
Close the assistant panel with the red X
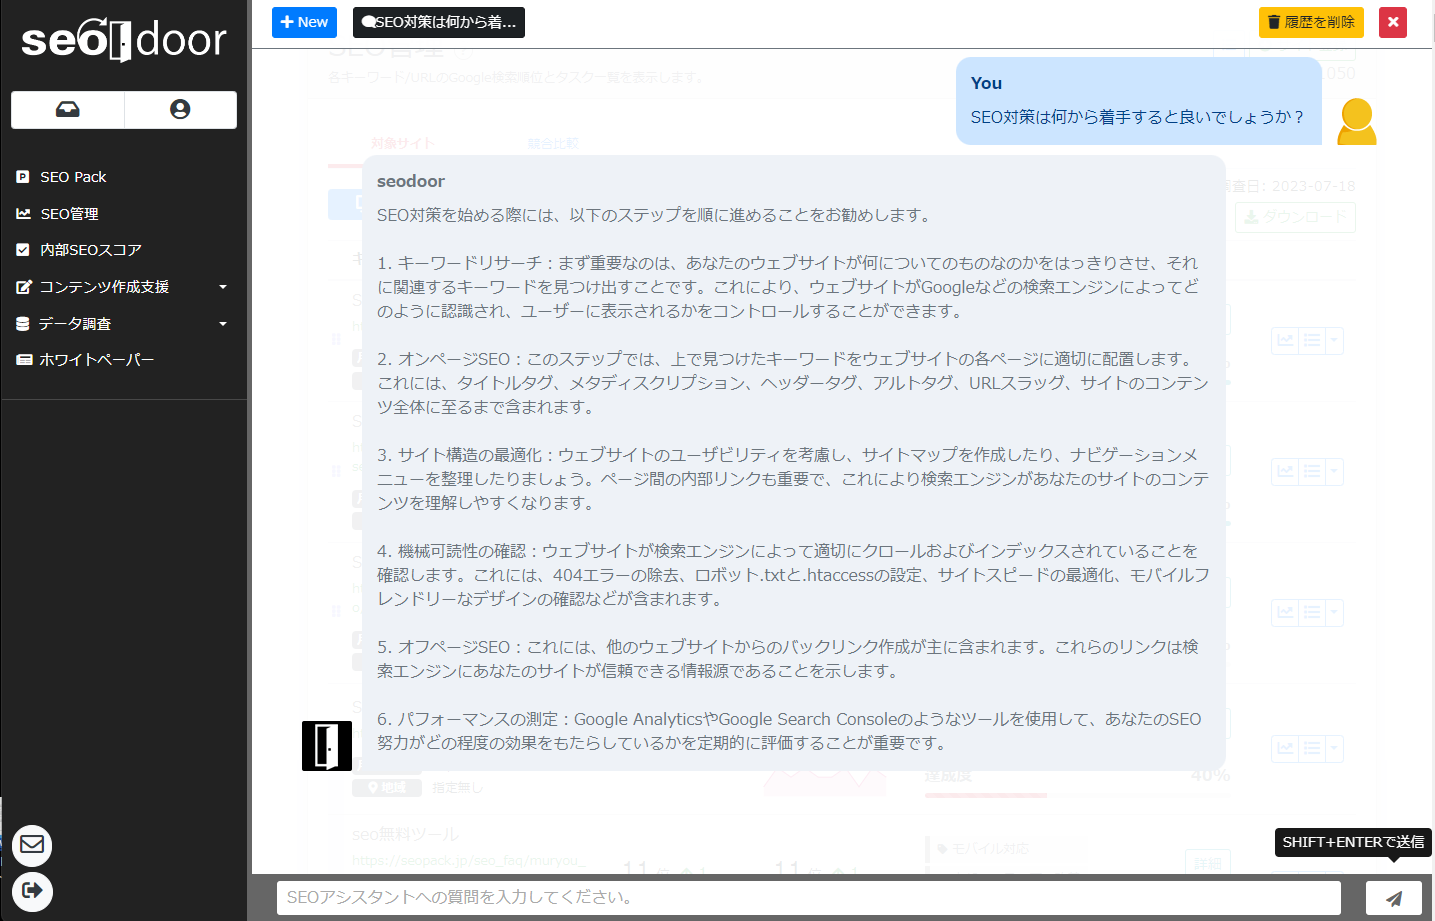click(x=1392, y=22)
